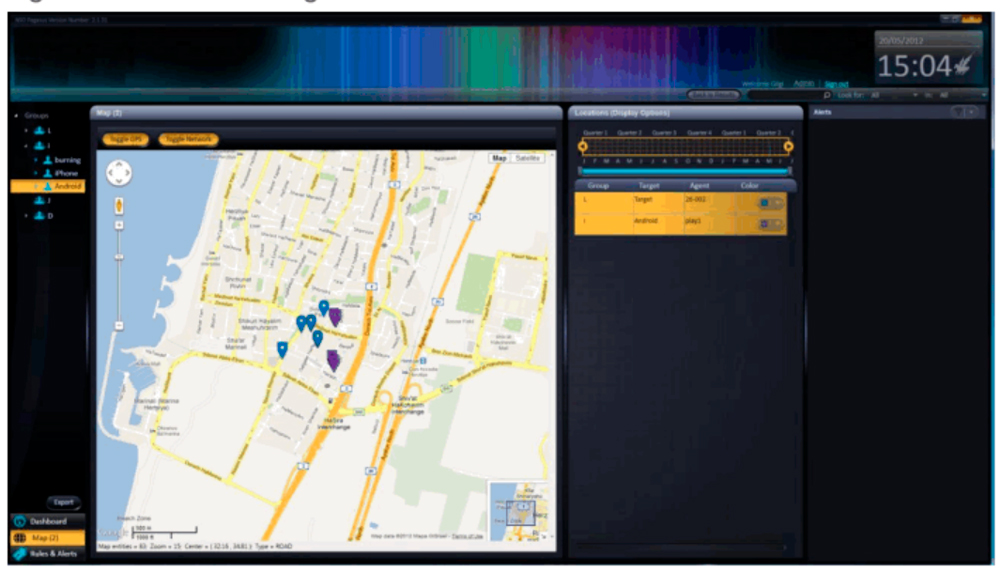This screenshot has height=572, width=1000.
Task: Select the group L icon in tree
Action: click(40, 130)
